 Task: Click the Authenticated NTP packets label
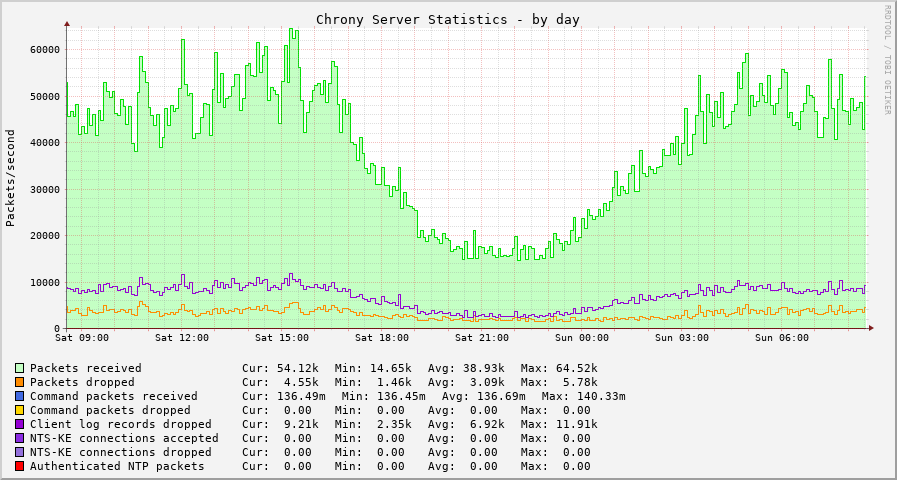[117, 466]
